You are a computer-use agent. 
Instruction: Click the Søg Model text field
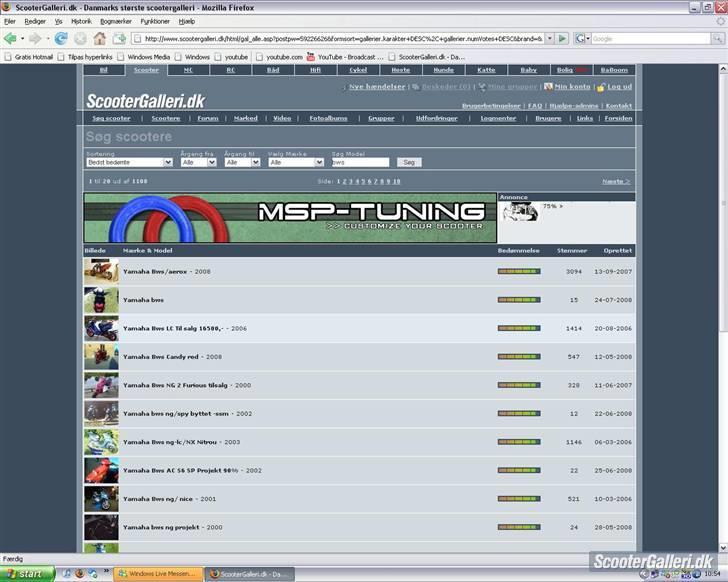361,162
